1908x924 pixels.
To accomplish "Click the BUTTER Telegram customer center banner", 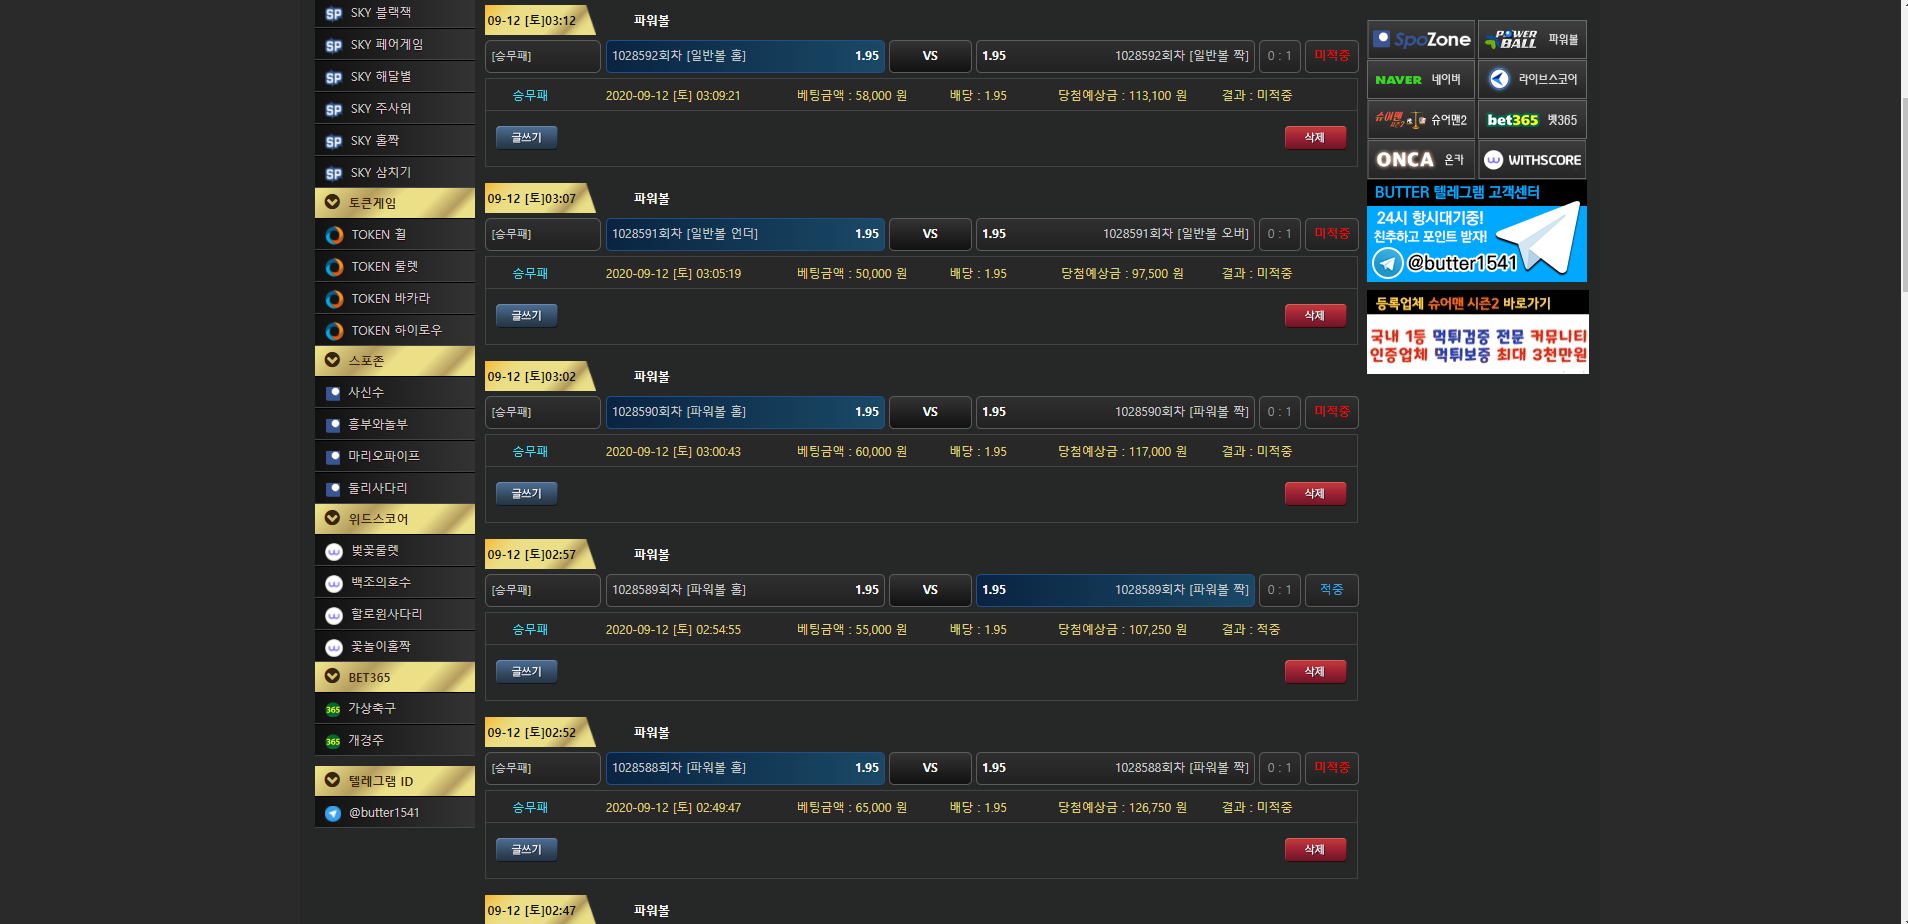I will [1476, 232].
